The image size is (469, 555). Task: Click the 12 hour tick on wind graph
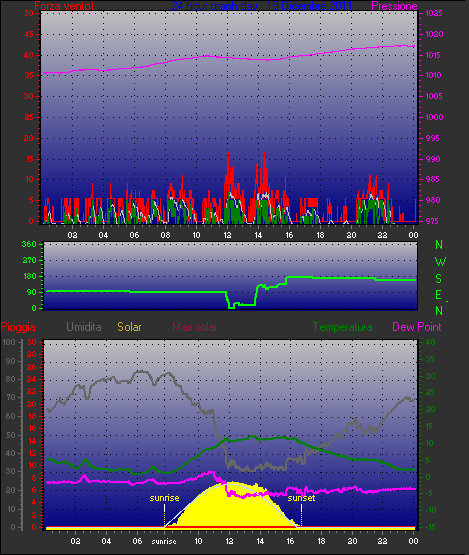coord(227,235)
